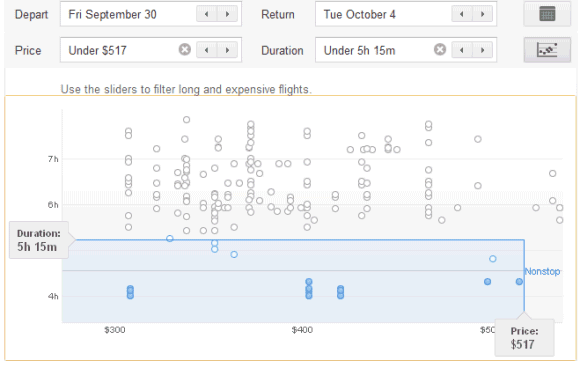Move the return date to the next day
The height and width of the screenshot is (368, 580).
coord(482,14)
